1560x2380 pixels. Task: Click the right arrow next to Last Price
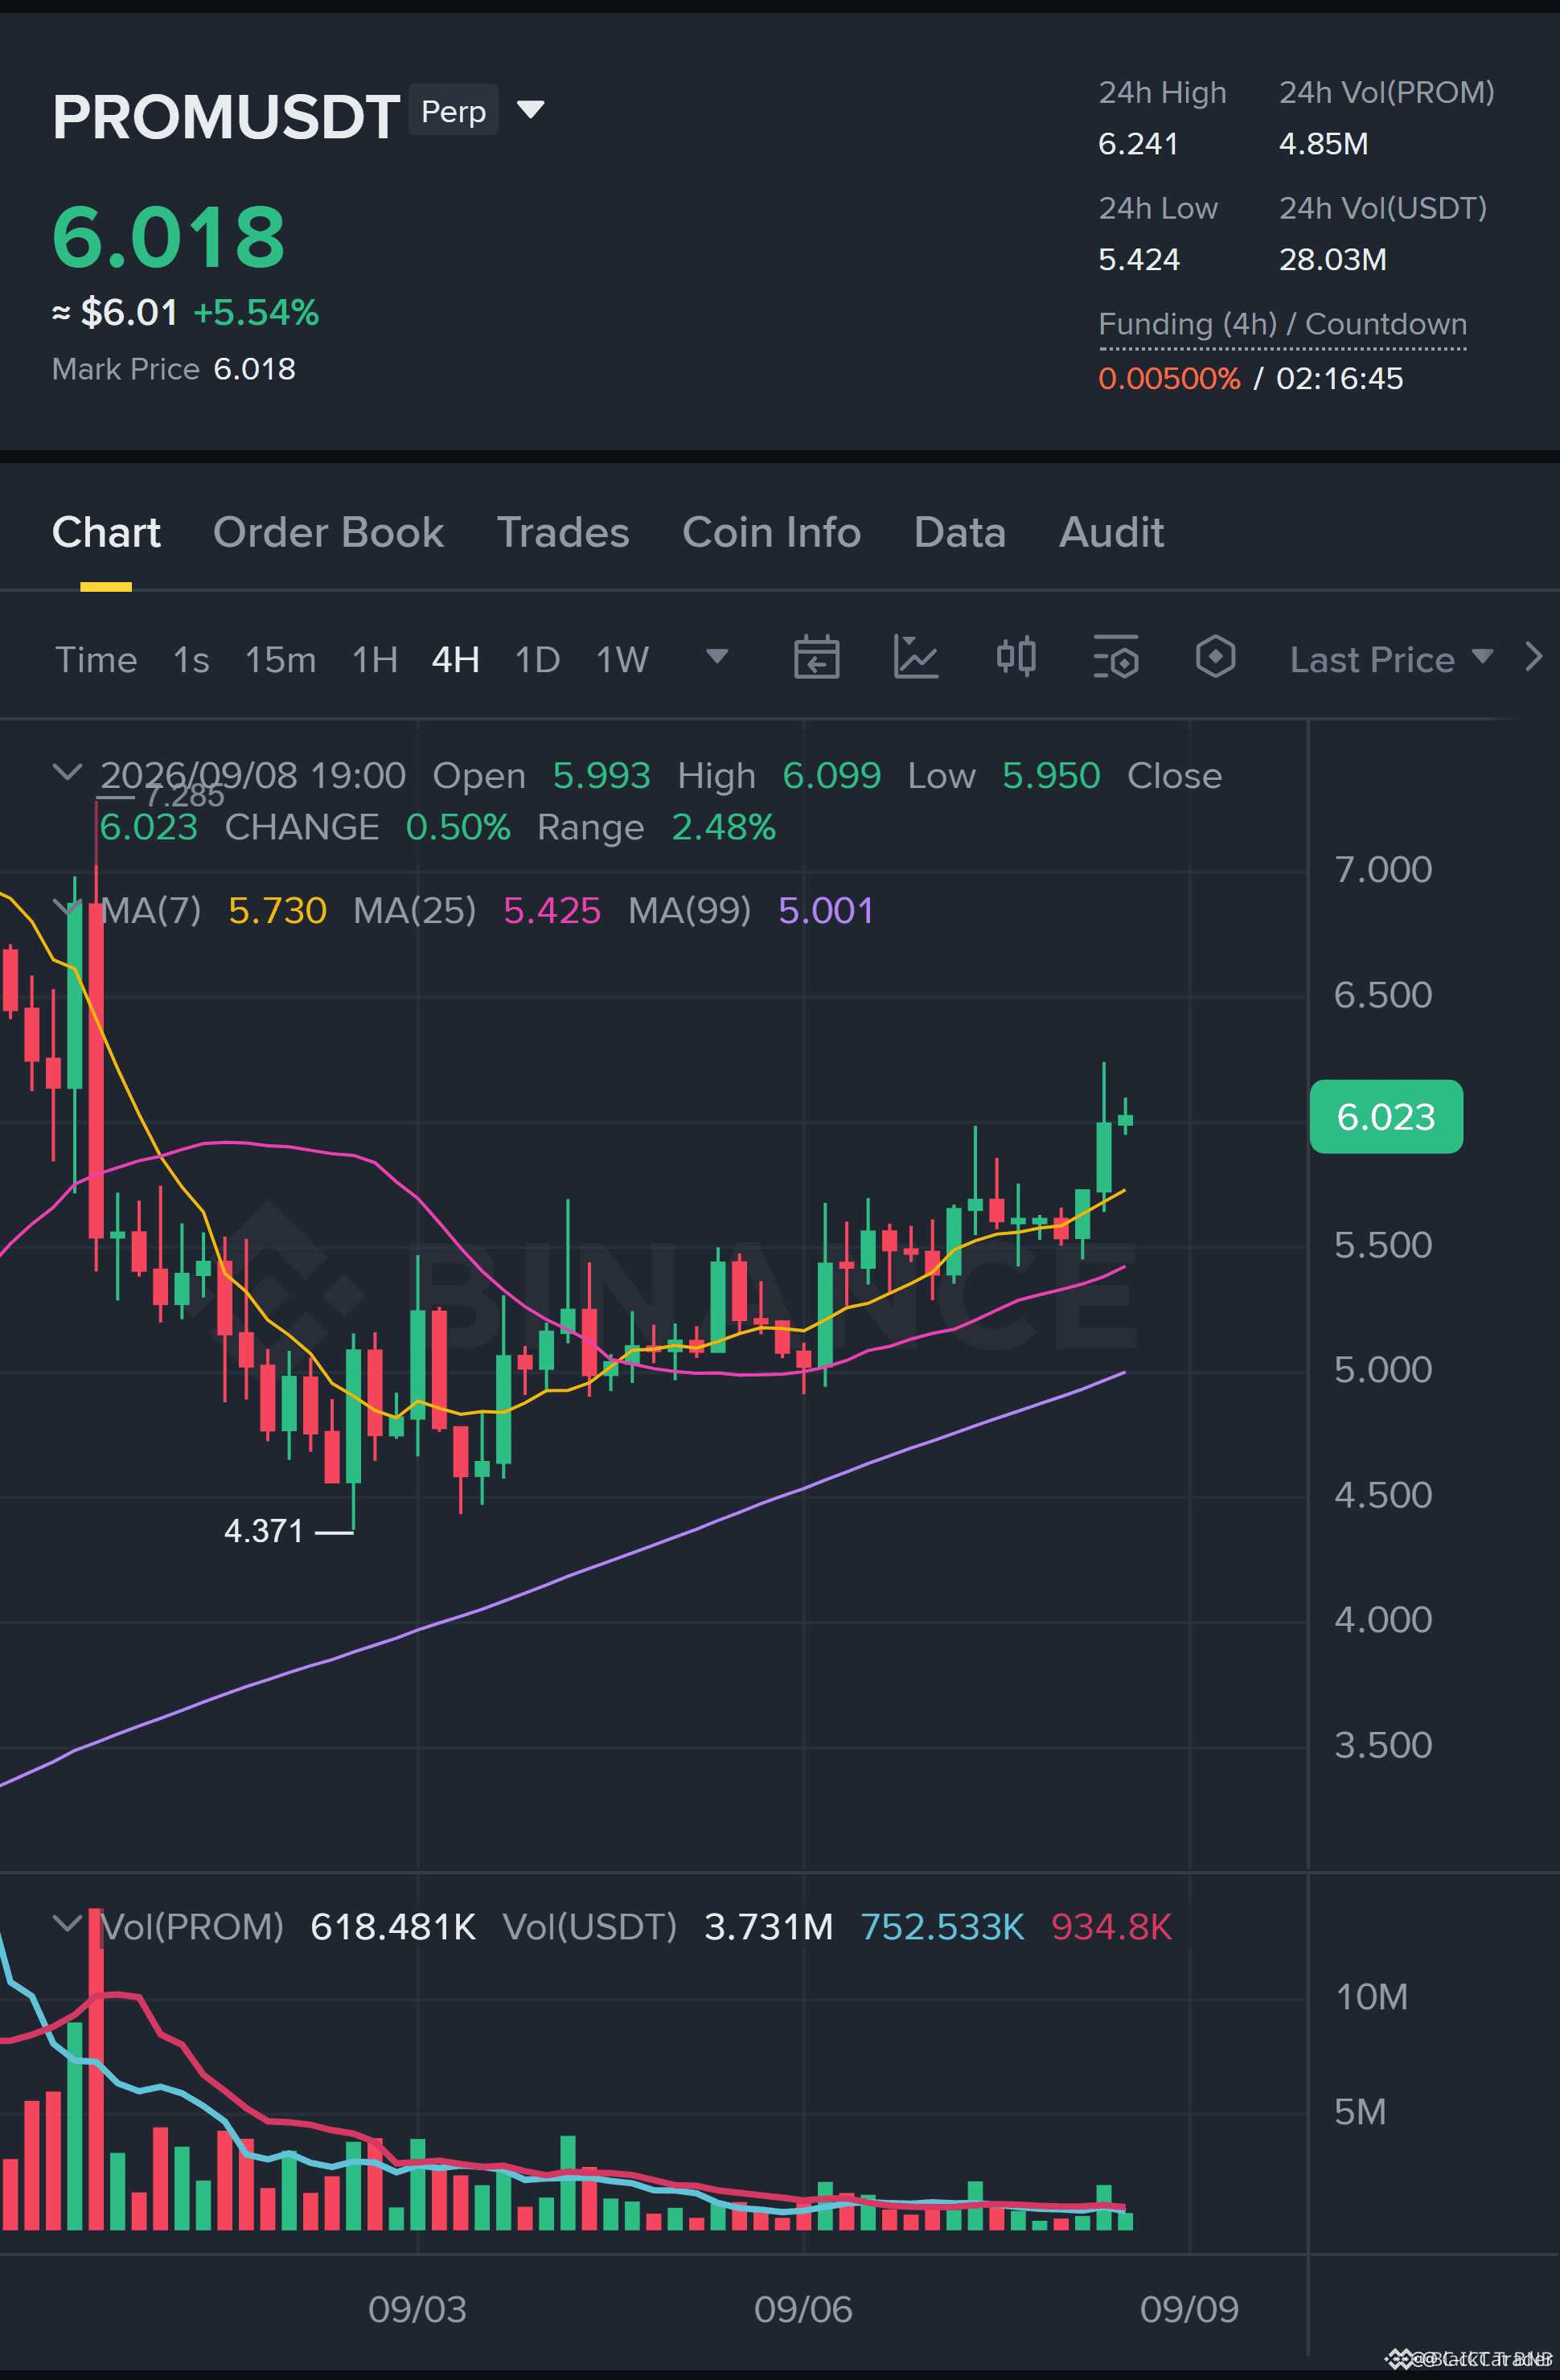[x=1533, y=658]
